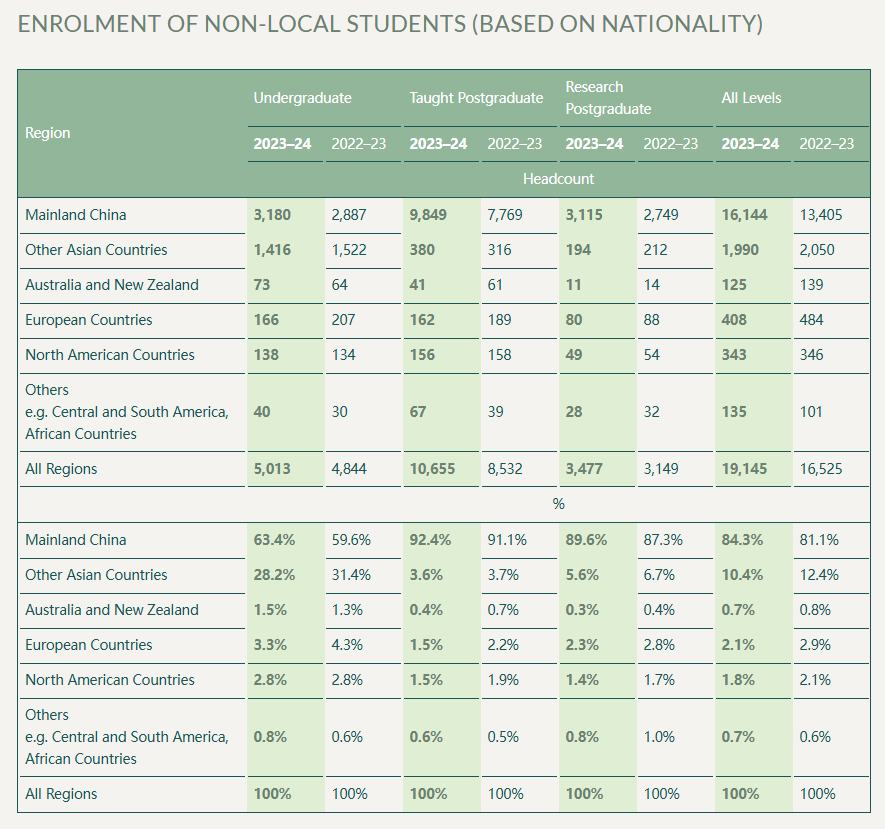This screenshot has height=829, width=885.
Task: Select the '484' European Countries cell
Action: click(x=811, y=320)
